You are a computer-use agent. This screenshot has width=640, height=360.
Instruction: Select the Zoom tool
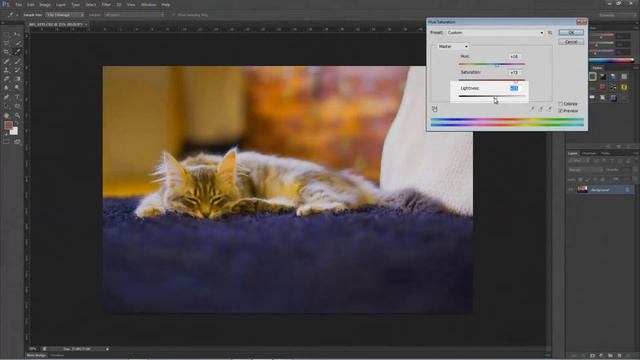click(x=17, y=116)
